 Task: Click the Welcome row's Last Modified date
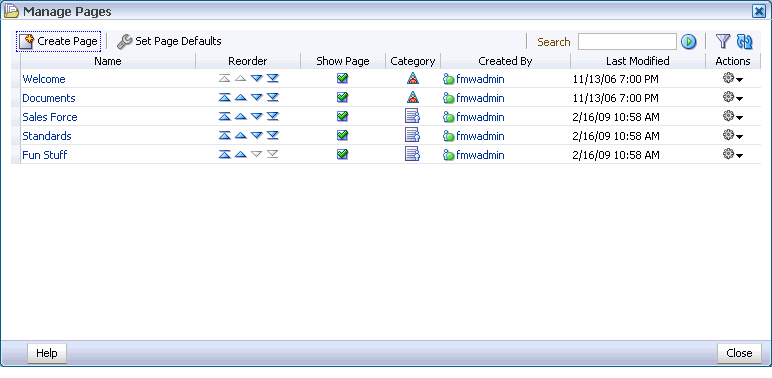(x=615, y=79)
